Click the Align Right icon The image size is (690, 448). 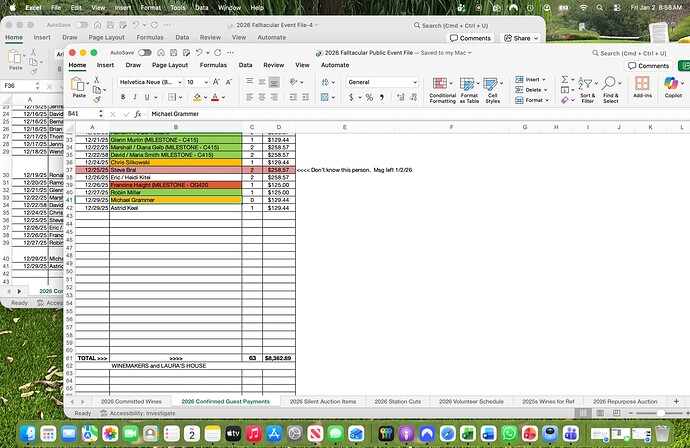coord(274,97)
